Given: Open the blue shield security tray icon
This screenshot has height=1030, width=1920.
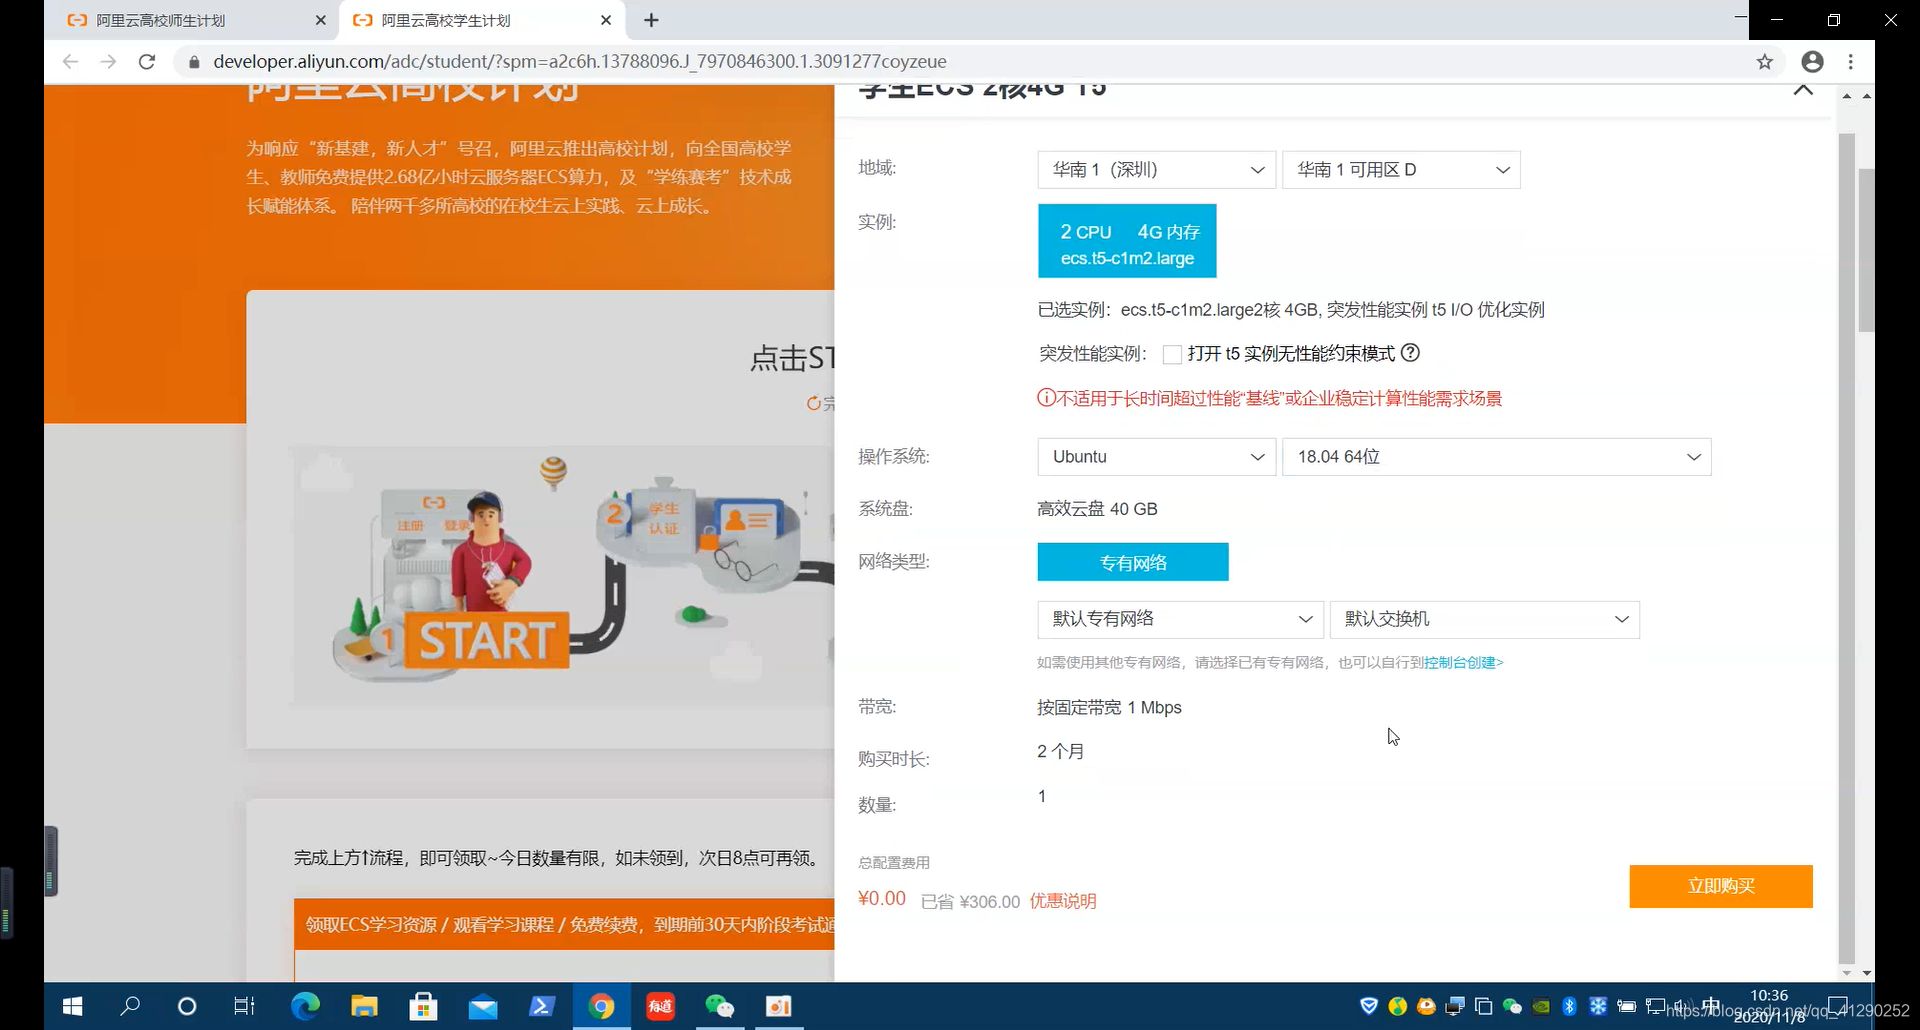Looking at the screenshot, I should (1369, 1006).
